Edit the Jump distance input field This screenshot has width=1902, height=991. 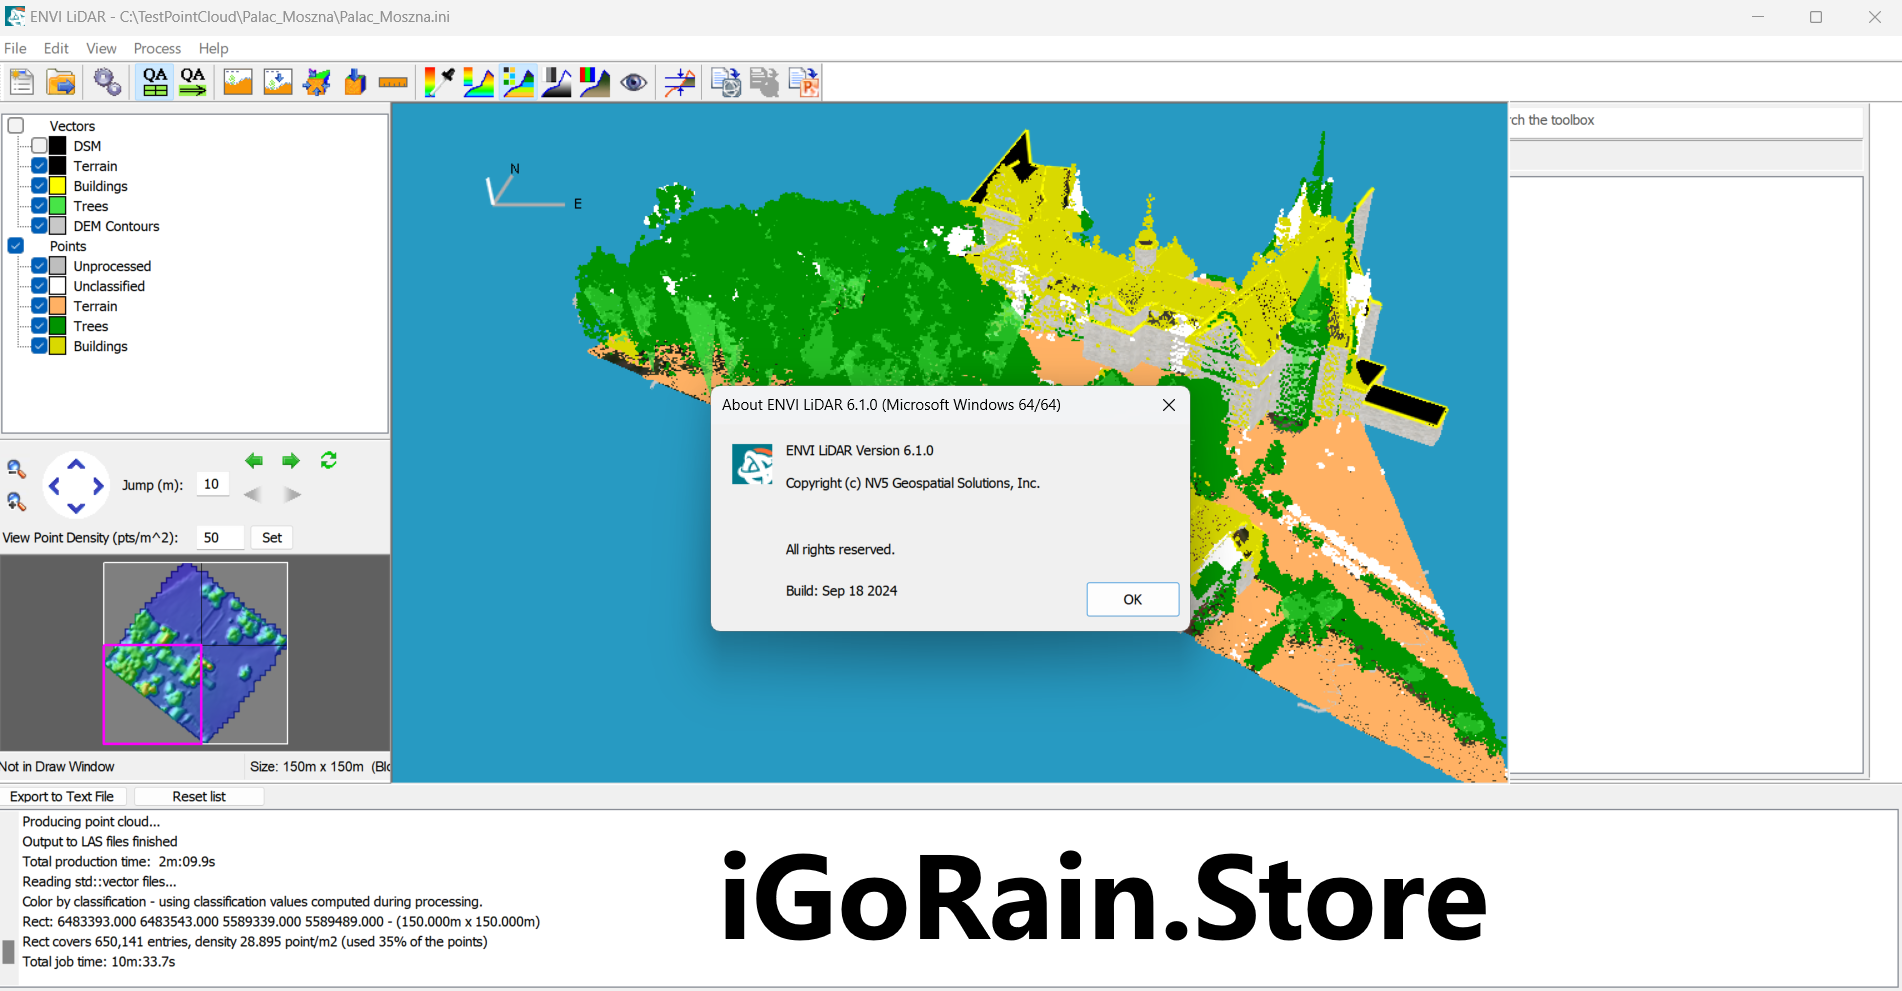click(212, 484)
